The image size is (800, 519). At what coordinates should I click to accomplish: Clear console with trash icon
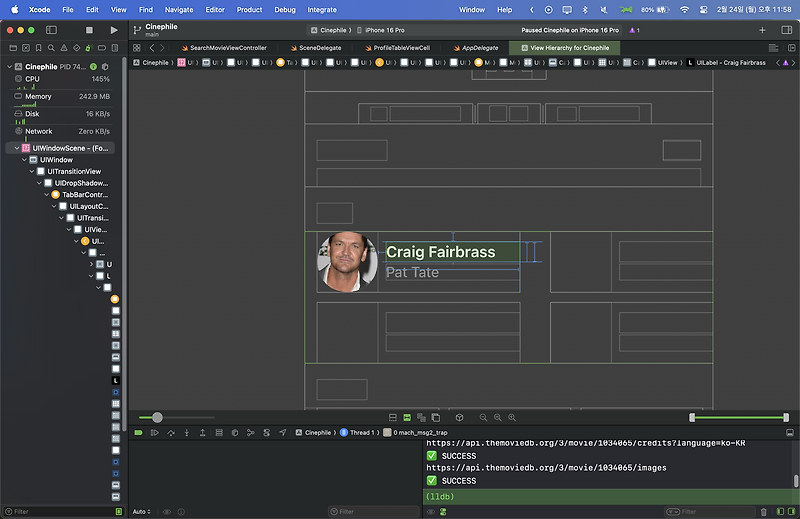pos(763,511)
